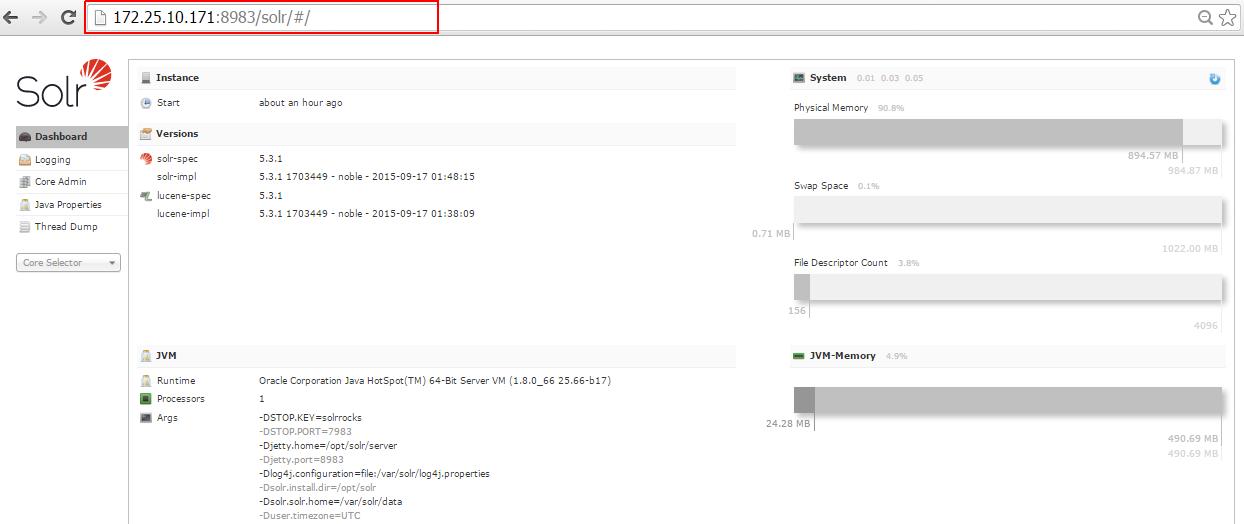Click the Args row terminal icon
The image size is (1244, 524).
coord(146,418)
